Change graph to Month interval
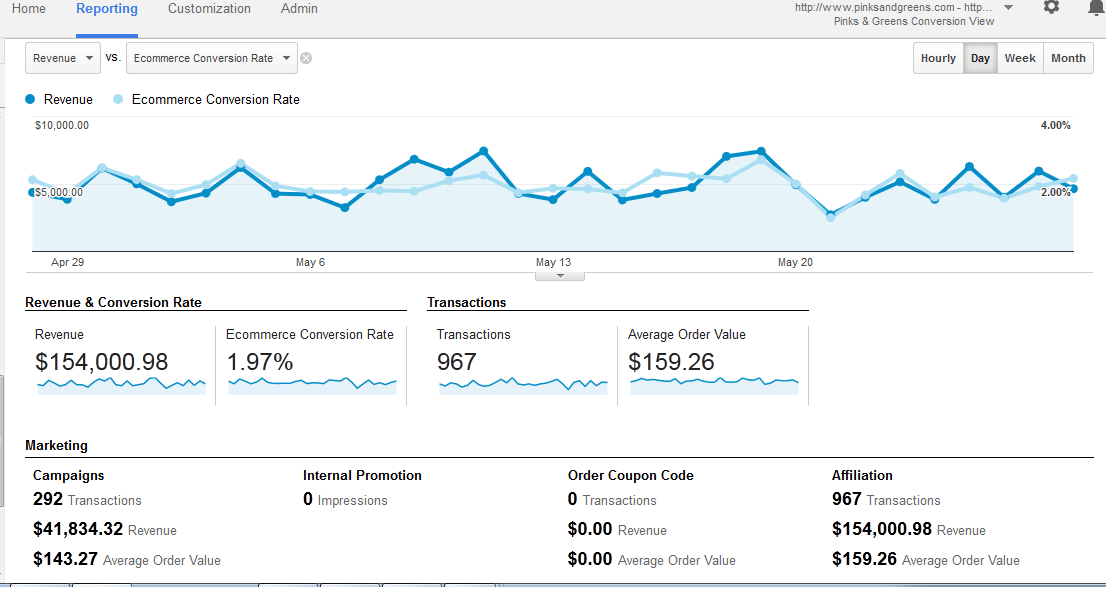Screen dimensions: 1112x598 tap(1068, 58)
